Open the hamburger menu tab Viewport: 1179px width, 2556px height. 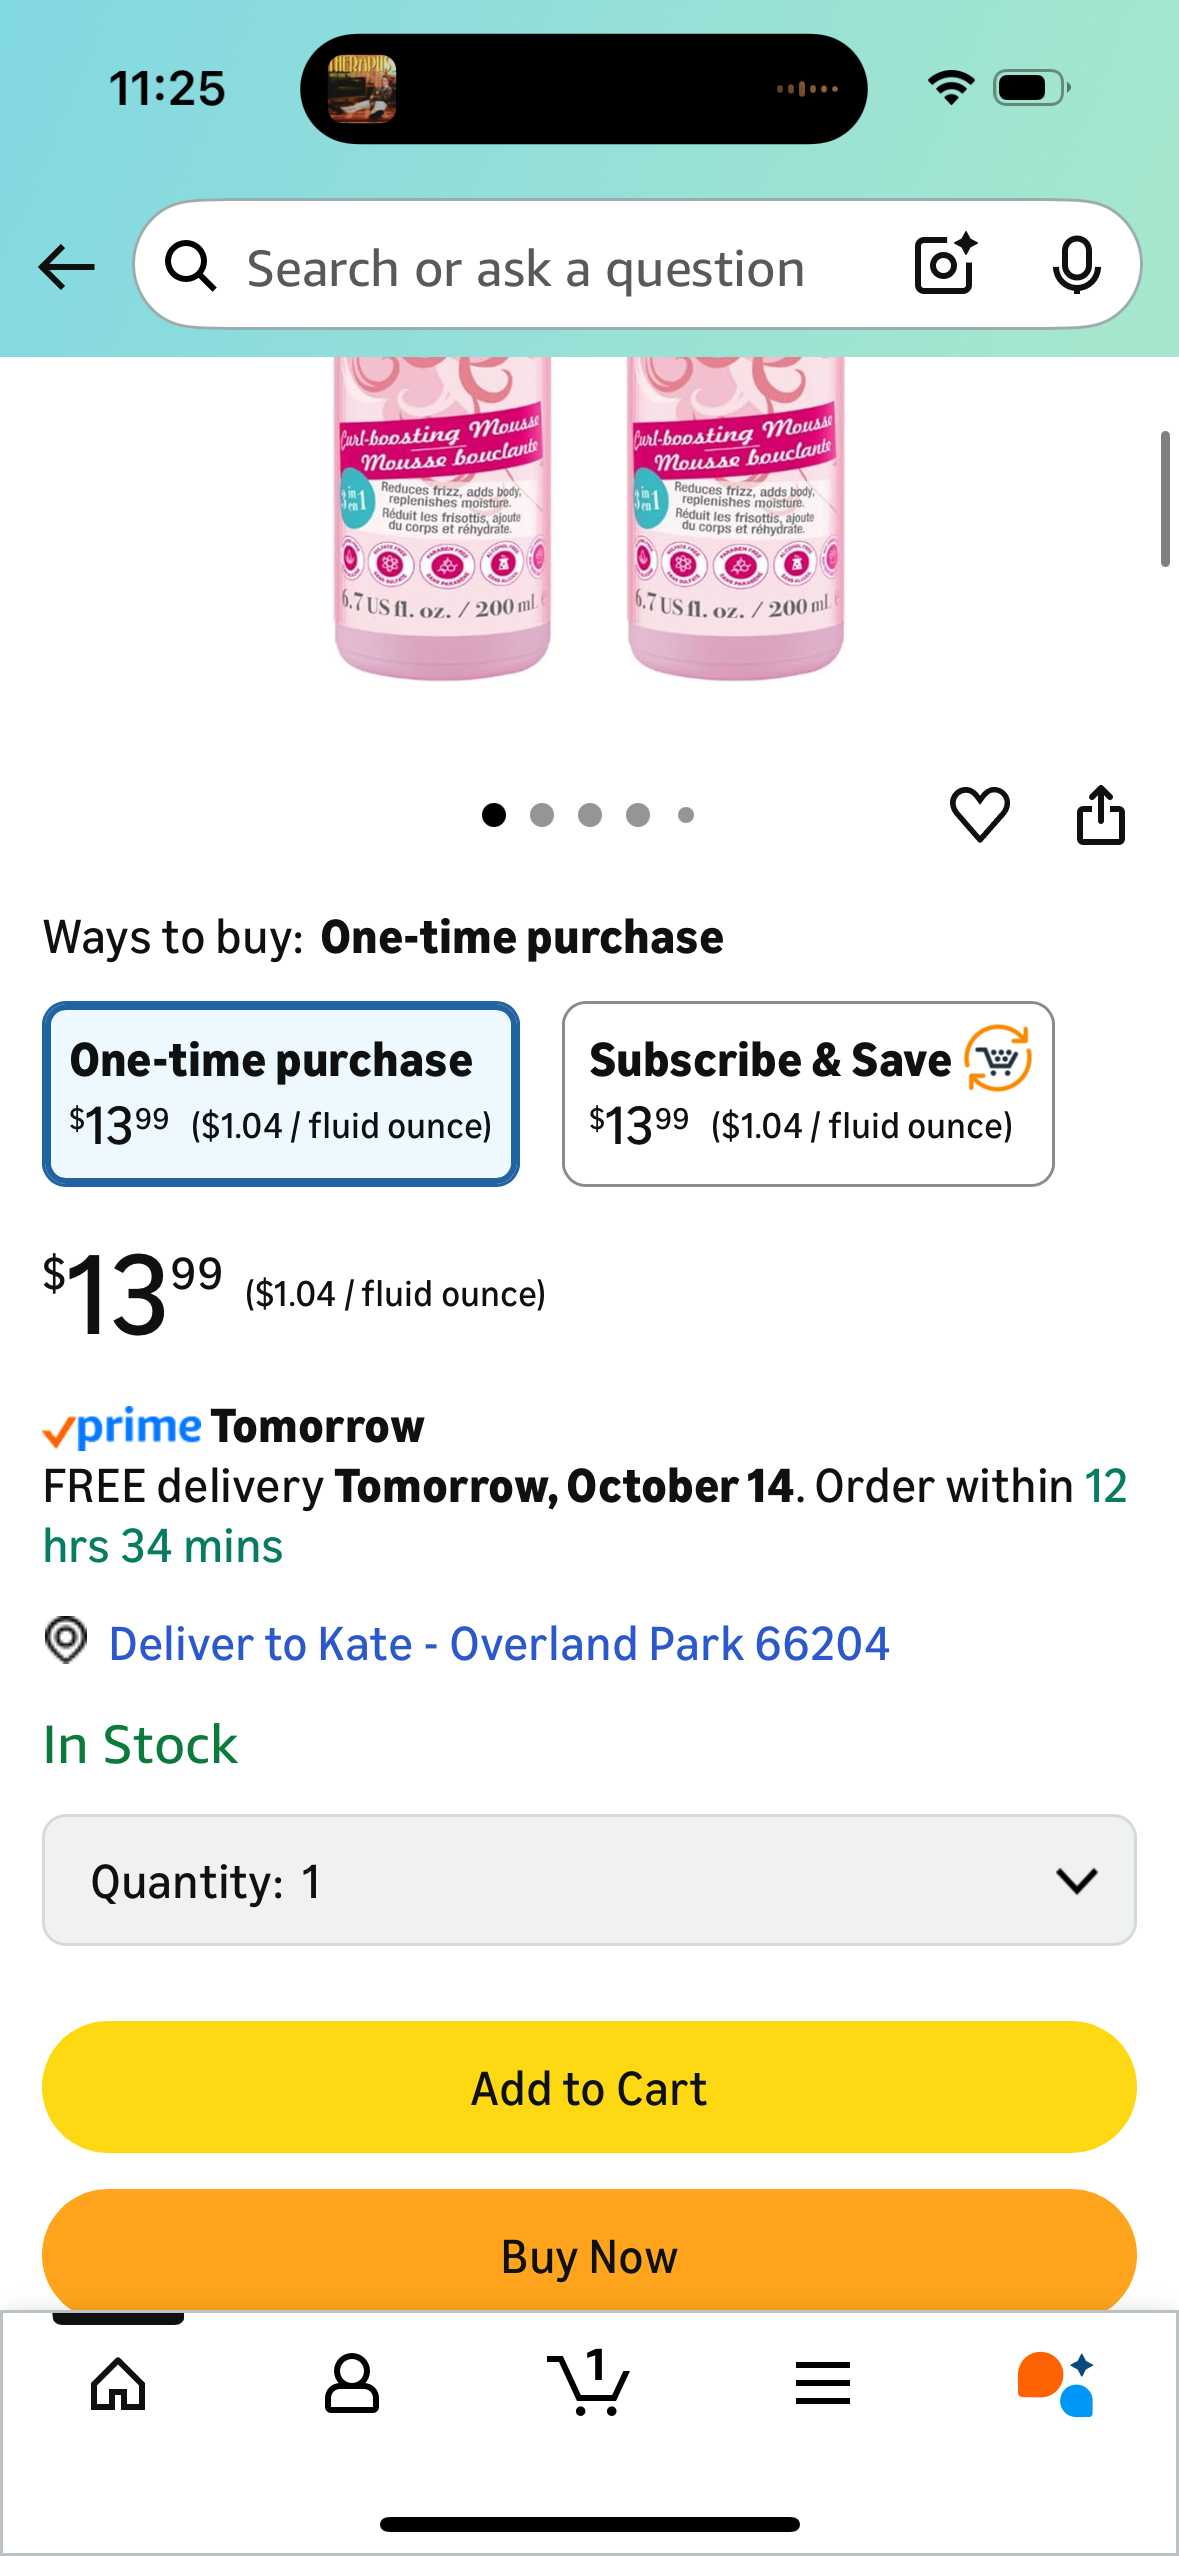822,2384
